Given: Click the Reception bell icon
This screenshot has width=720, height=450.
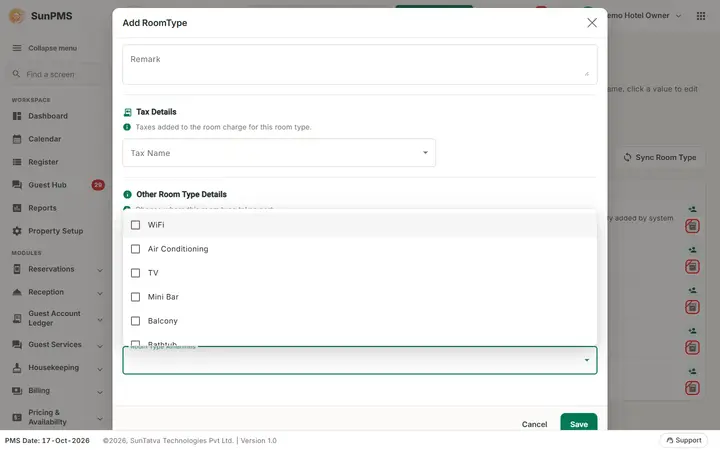Looking at the screenshot, I should [x=17, y=292].
